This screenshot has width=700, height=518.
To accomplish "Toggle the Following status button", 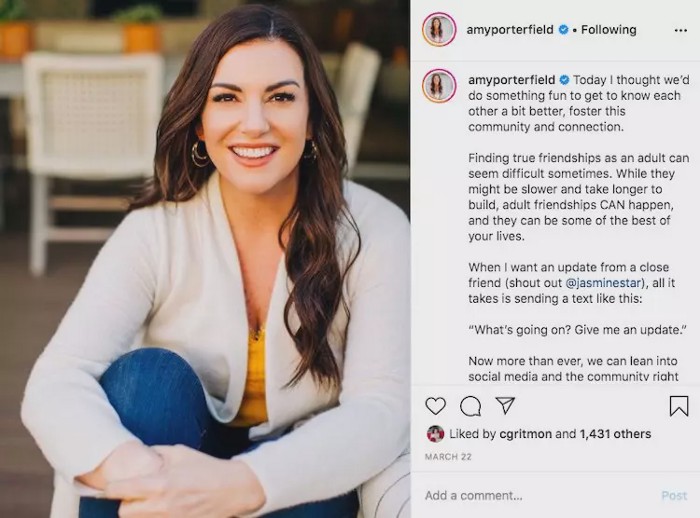I will tap(608, 30).
